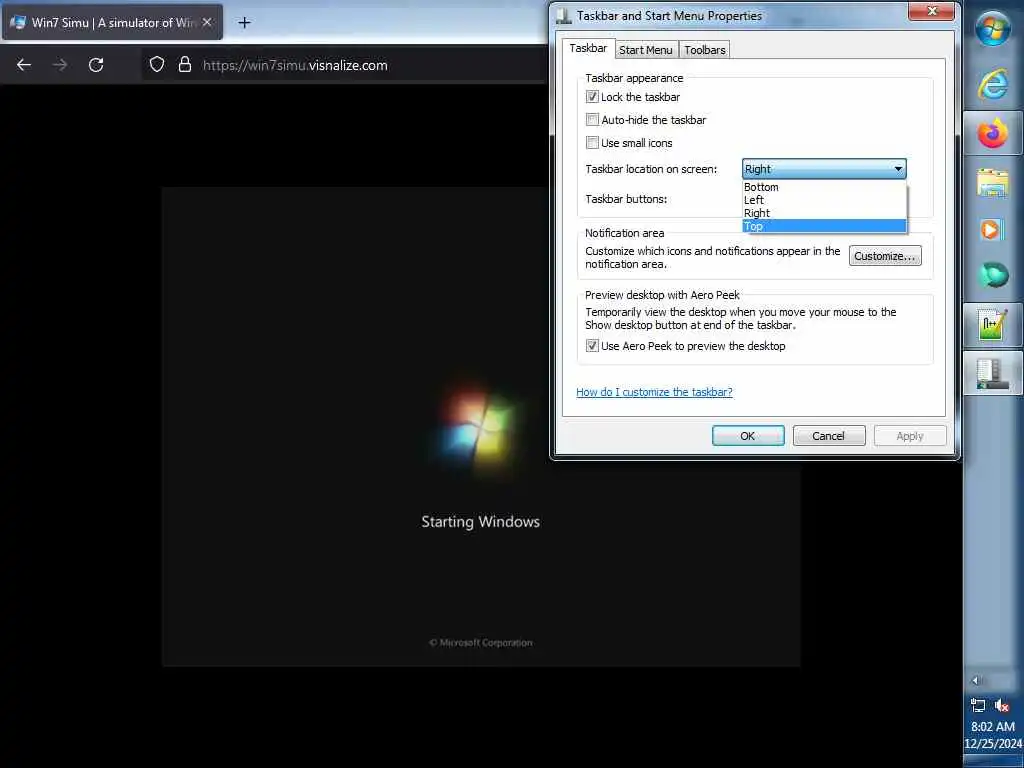Open the Windows Start orb on taskbar
The height and width of the screenshot is (768, 1024).
coord(993,29)
